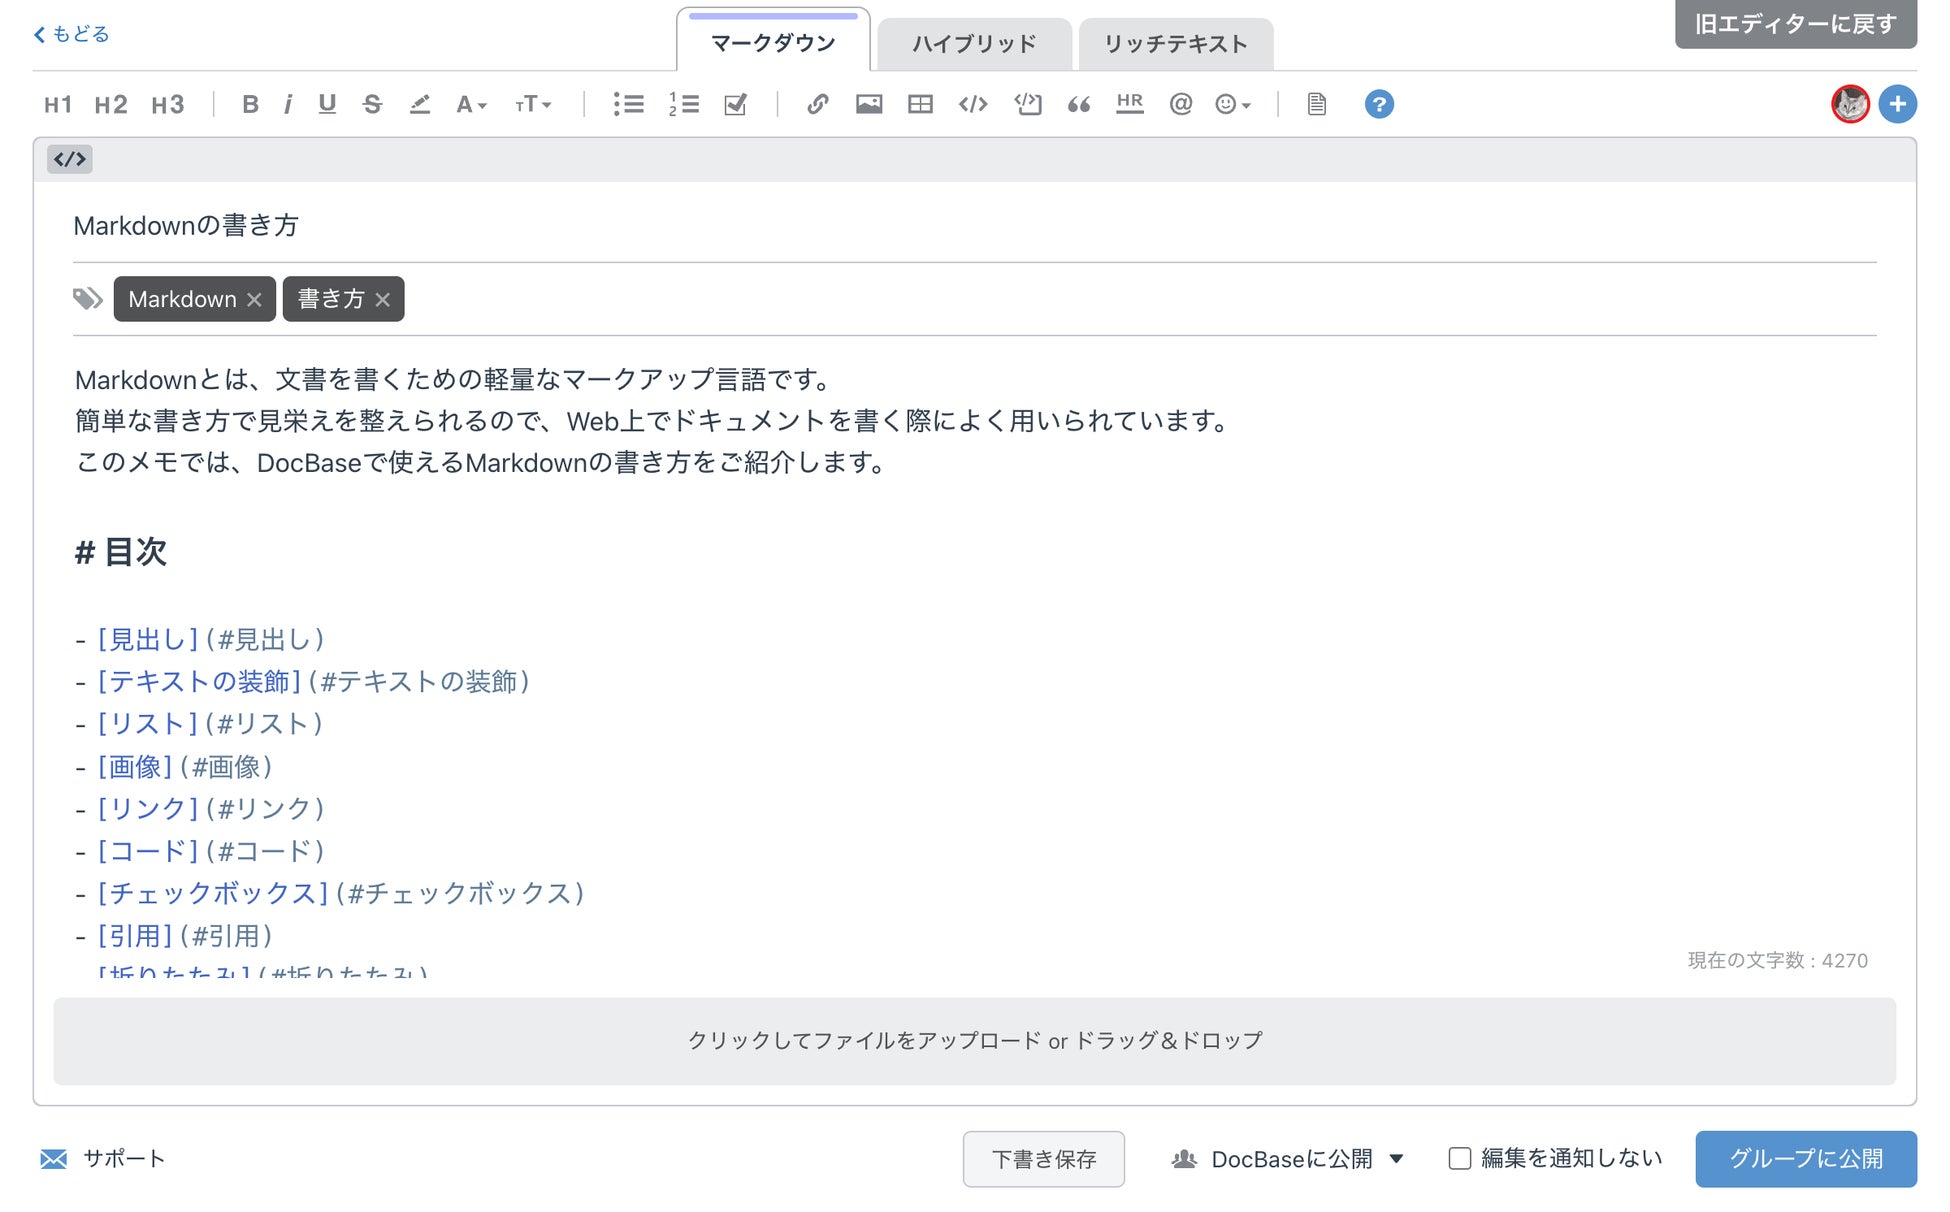The height and width of the screenshot is (1212, 1950).
Task: Toggle the code view button above the title
Action: (x=70, y=159)
